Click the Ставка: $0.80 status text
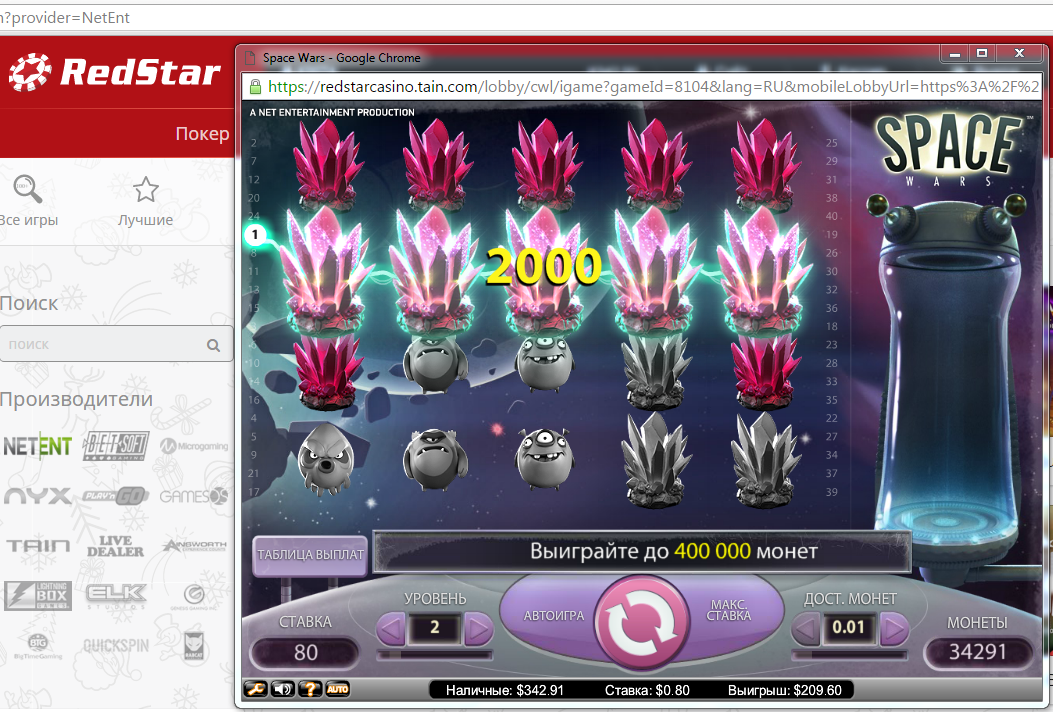This screenshot has height=712, width=1053. (647, 691)
